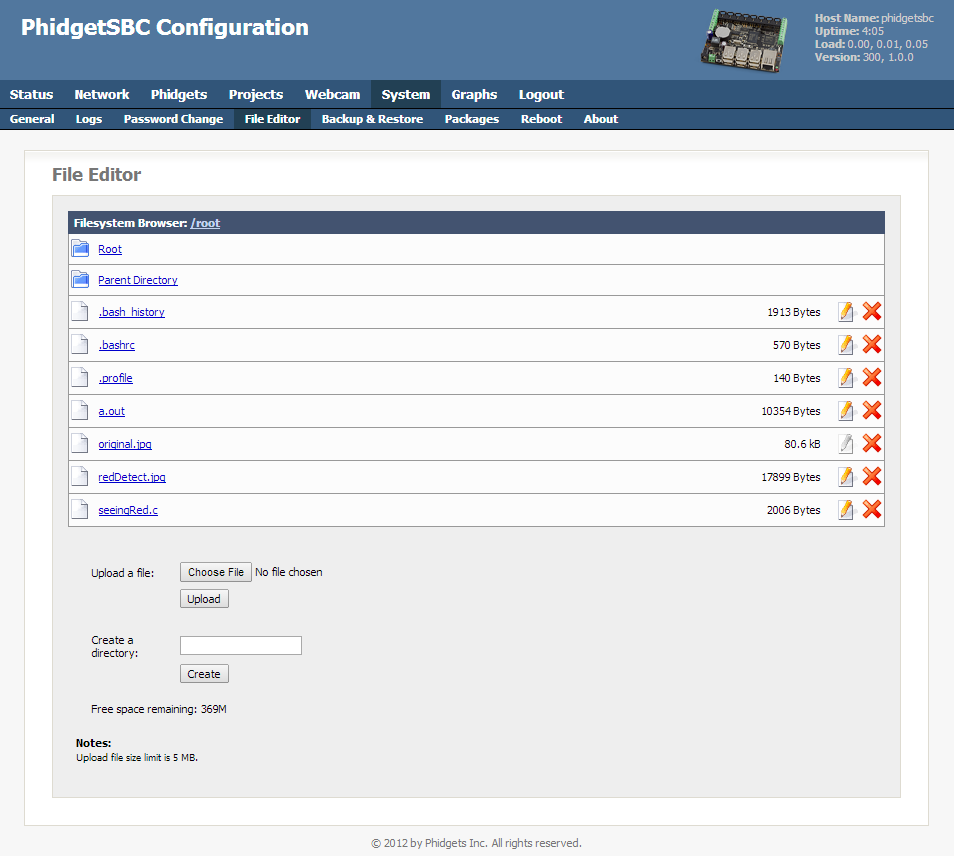Screen dimensions: 954x856
Task: Select the File Editor submenu tab
Action: pos(272,119)
